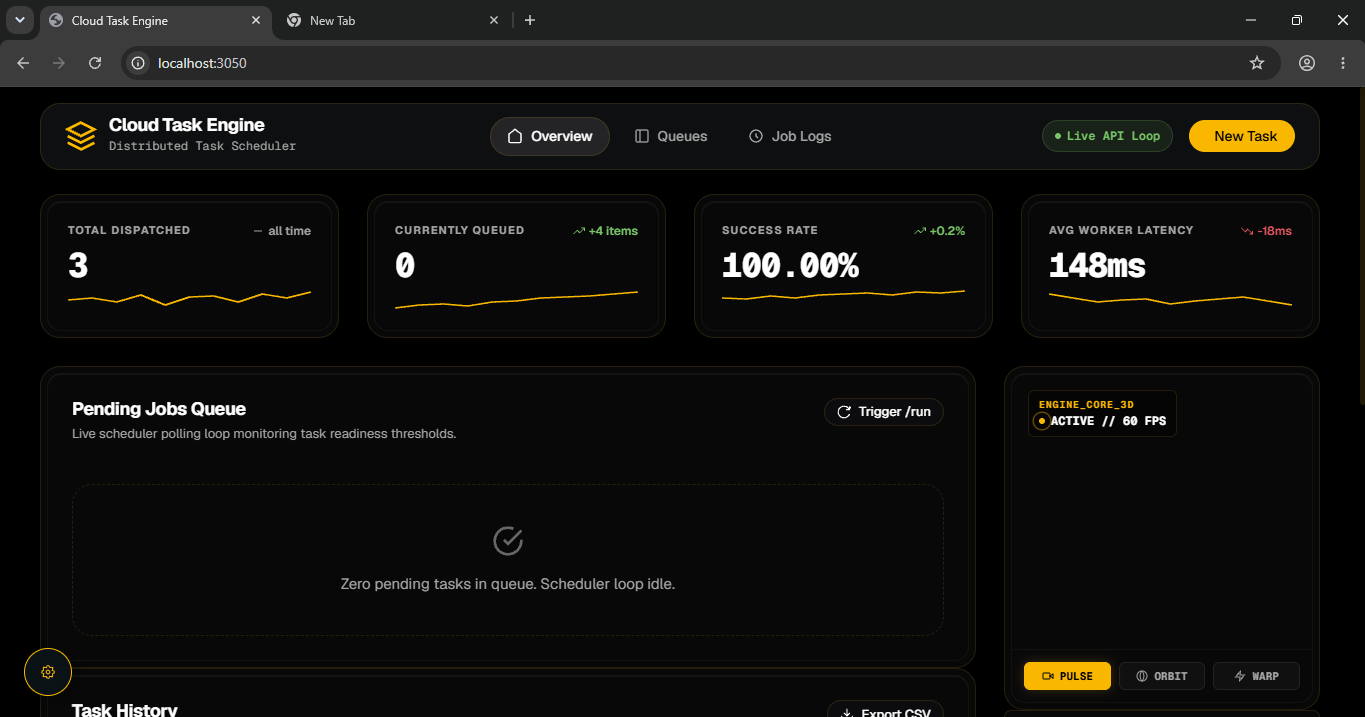The width and height of the screenshot is (1365, 717).
Task: Click the 148ms average latency value
Action: [x=1097, y=266]
